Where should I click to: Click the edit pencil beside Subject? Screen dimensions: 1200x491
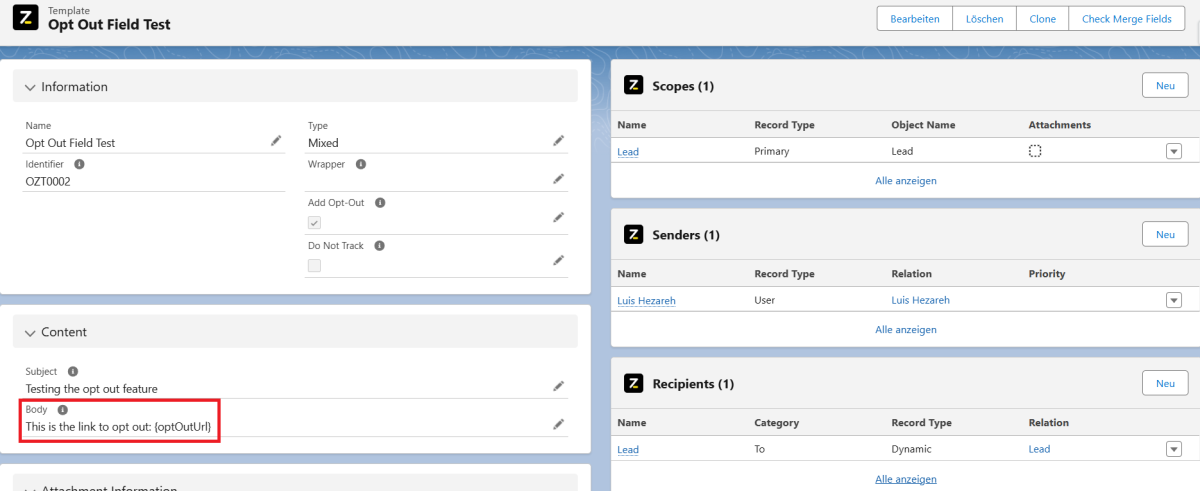click(x=559, y=386)
